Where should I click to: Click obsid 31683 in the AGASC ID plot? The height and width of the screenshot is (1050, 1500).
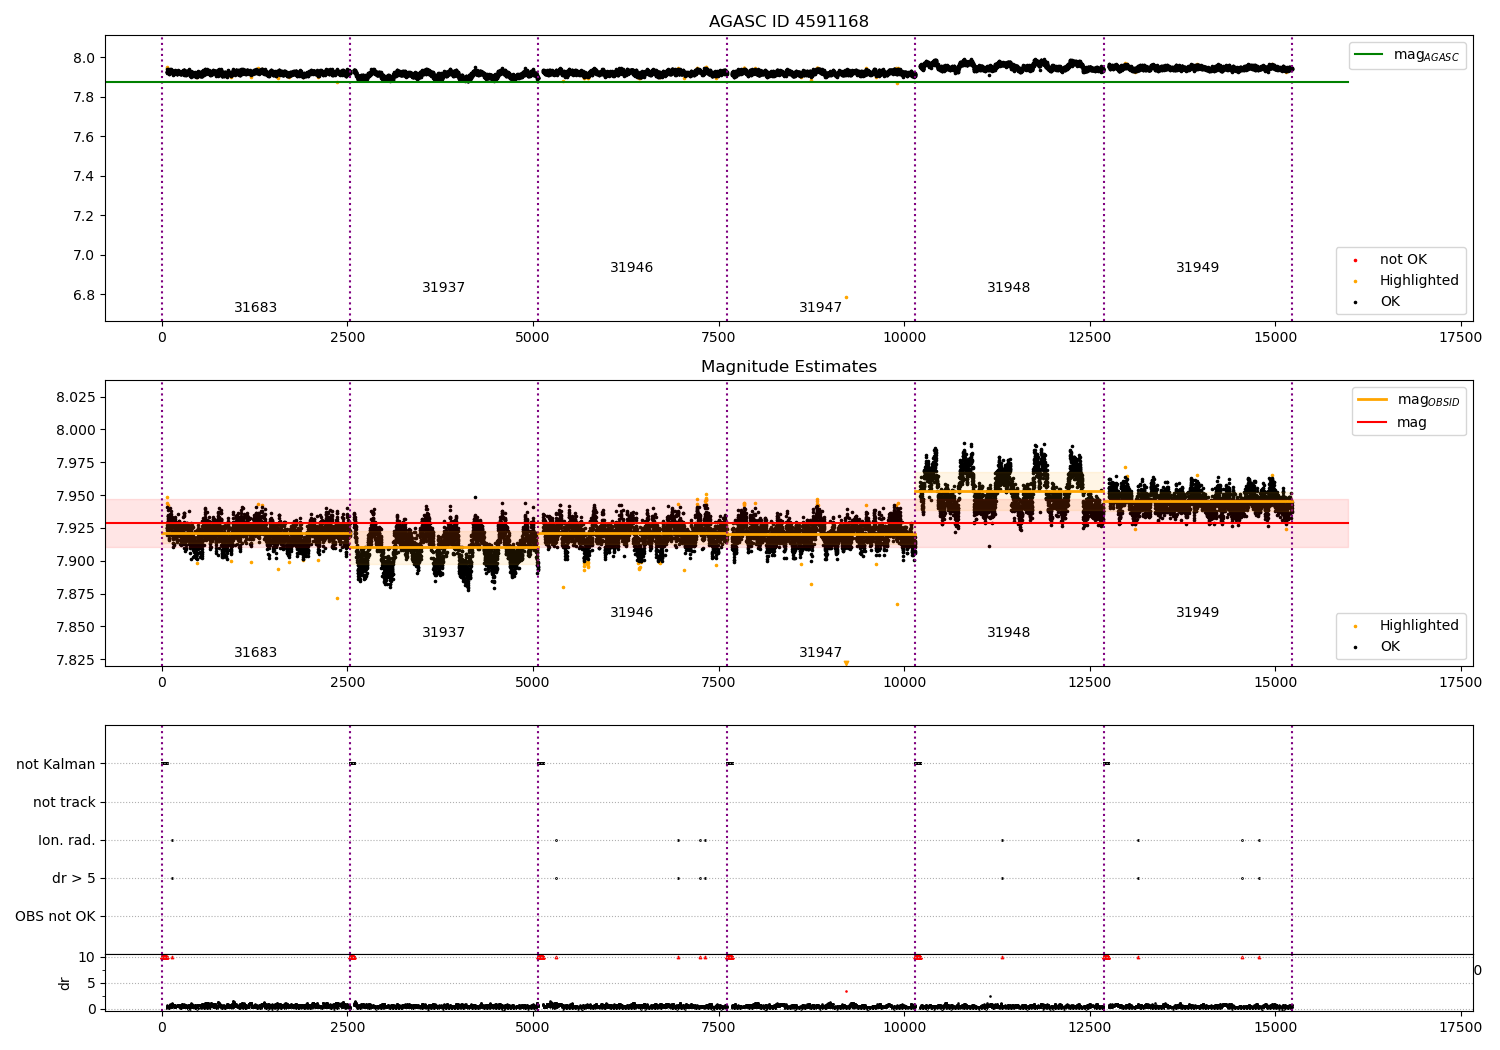(x=256, y=308)
